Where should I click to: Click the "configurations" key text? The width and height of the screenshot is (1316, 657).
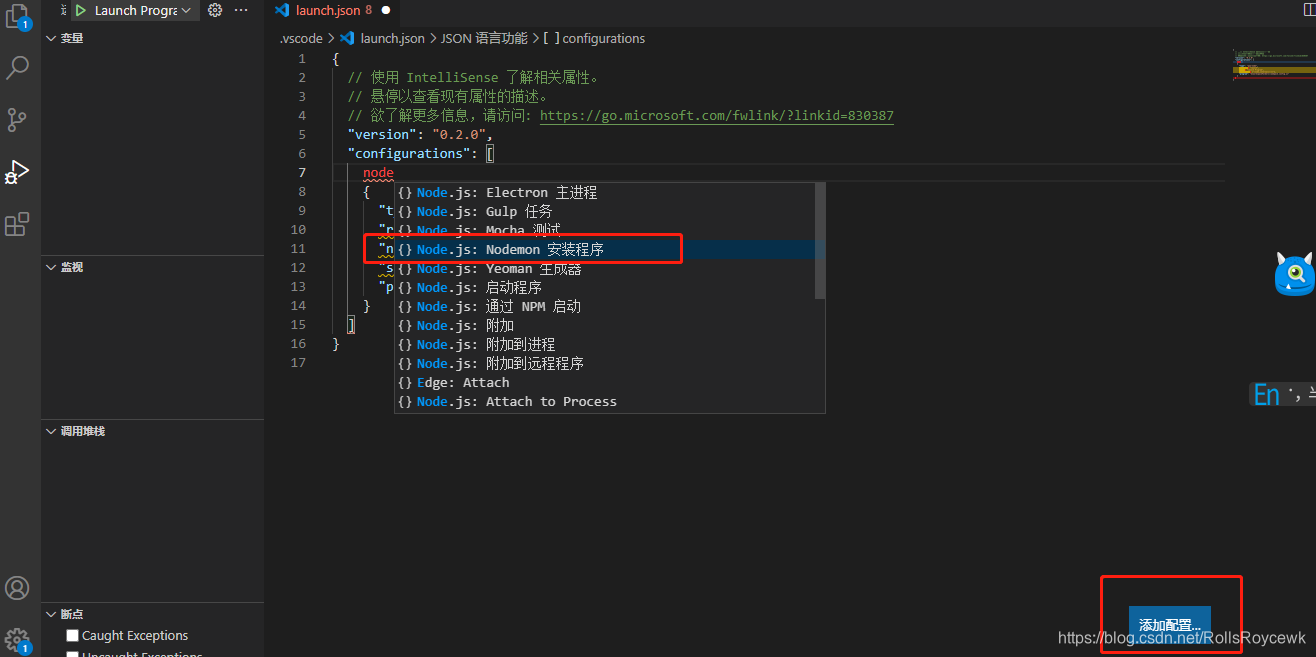point(409,153)
